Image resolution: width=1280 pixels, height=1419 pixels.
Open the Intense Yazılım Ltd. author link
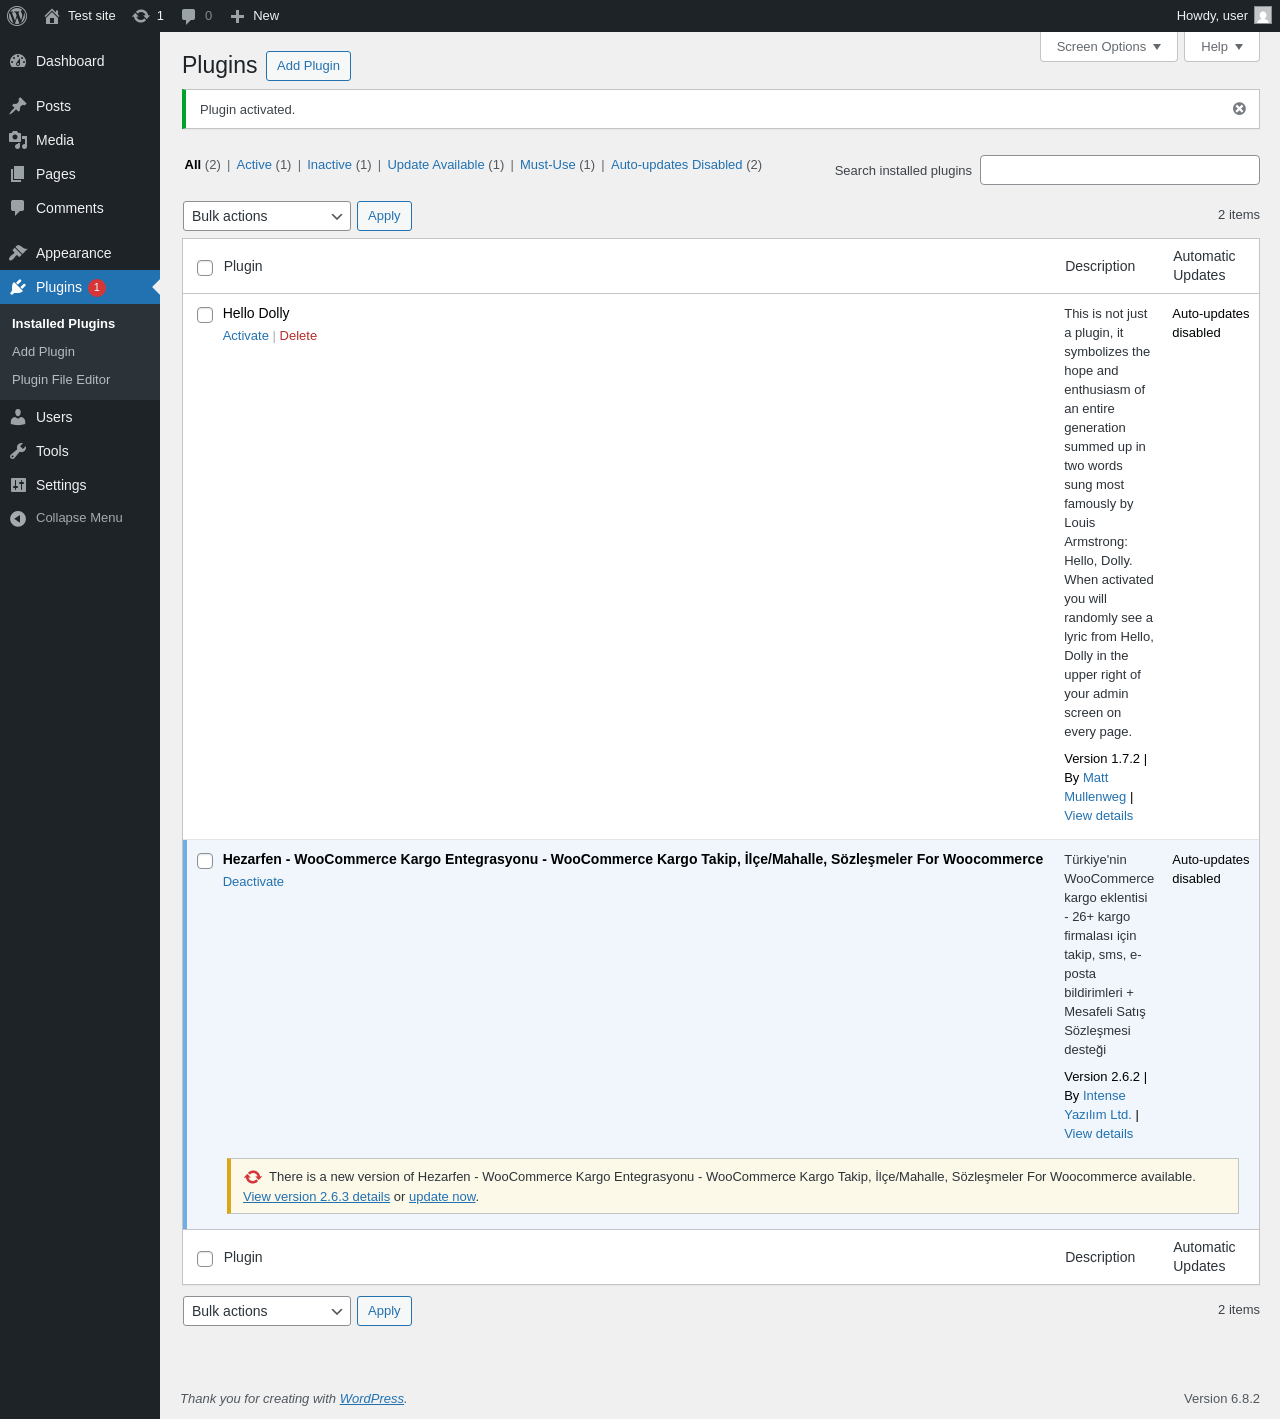click(1097, 1105)
